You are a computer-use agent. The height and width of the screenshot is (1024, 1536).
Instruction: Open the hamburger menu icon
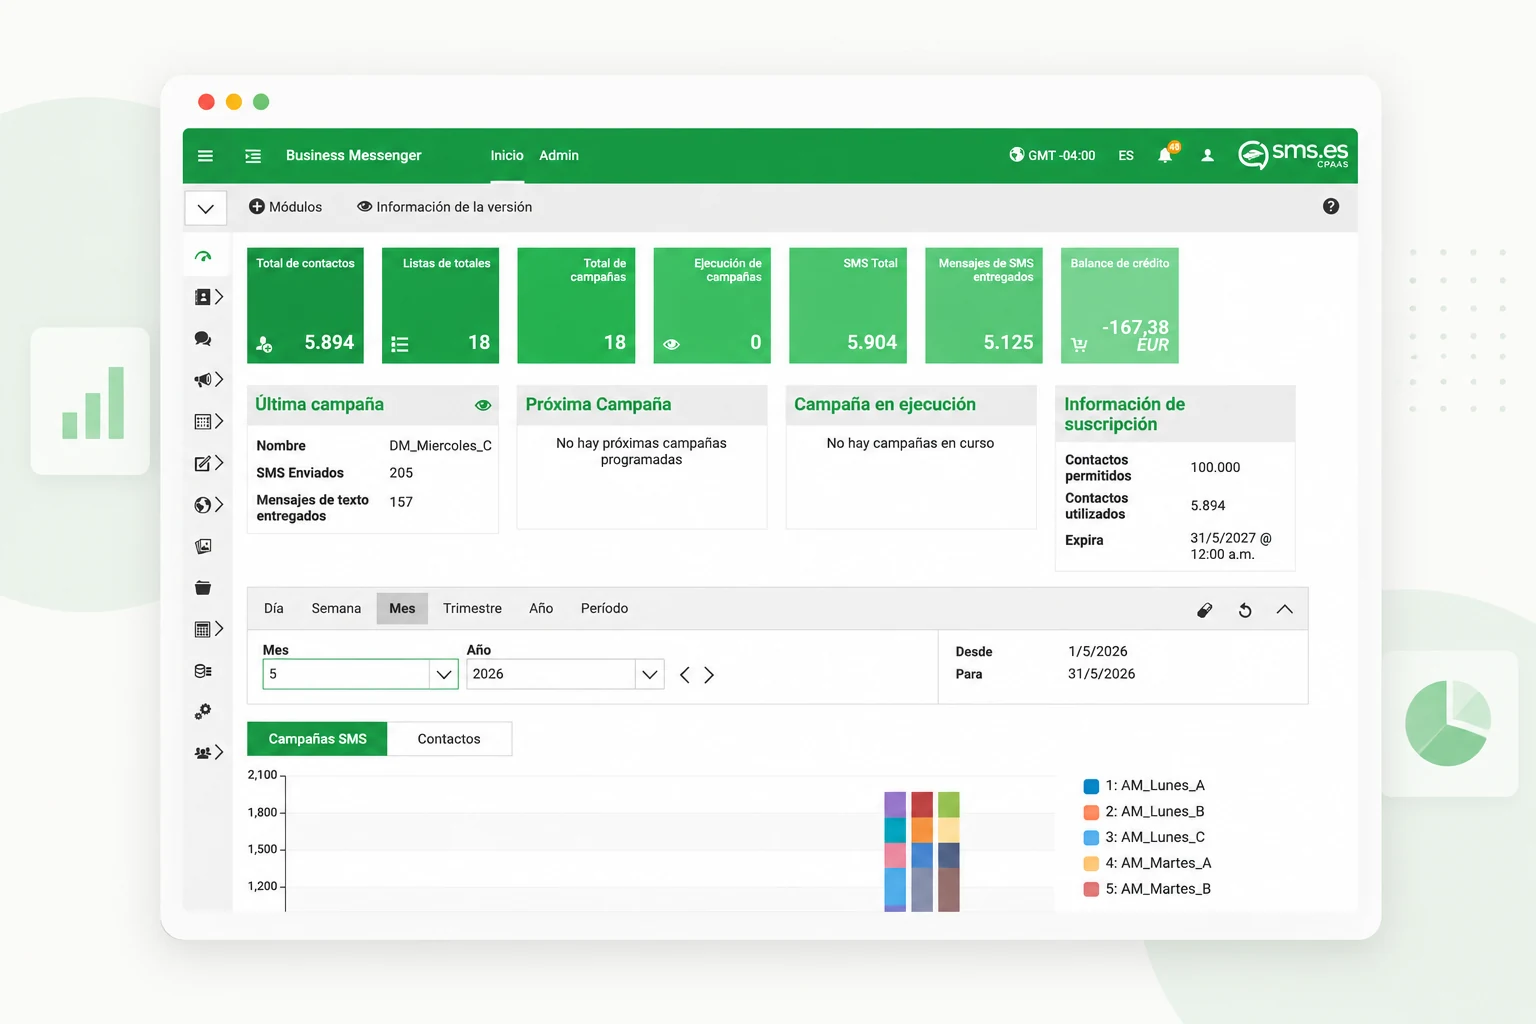point(205,155)
